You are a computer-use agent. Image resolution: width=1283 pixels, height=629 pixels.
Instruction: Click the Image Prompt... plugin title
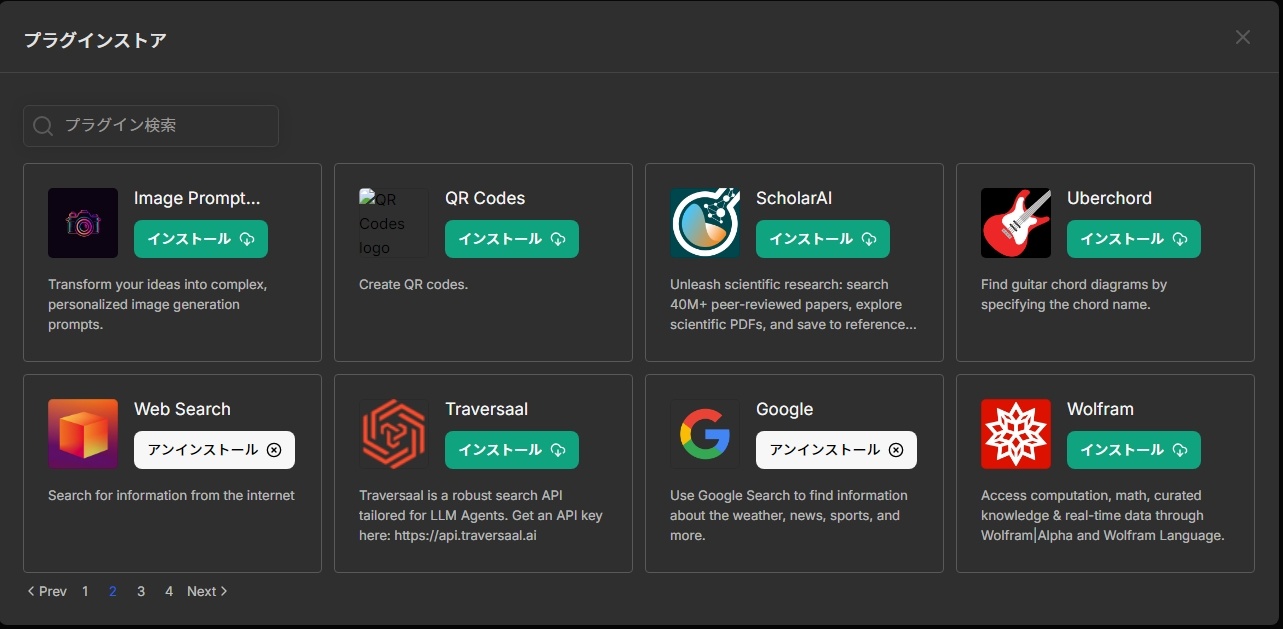click(197, 198)
